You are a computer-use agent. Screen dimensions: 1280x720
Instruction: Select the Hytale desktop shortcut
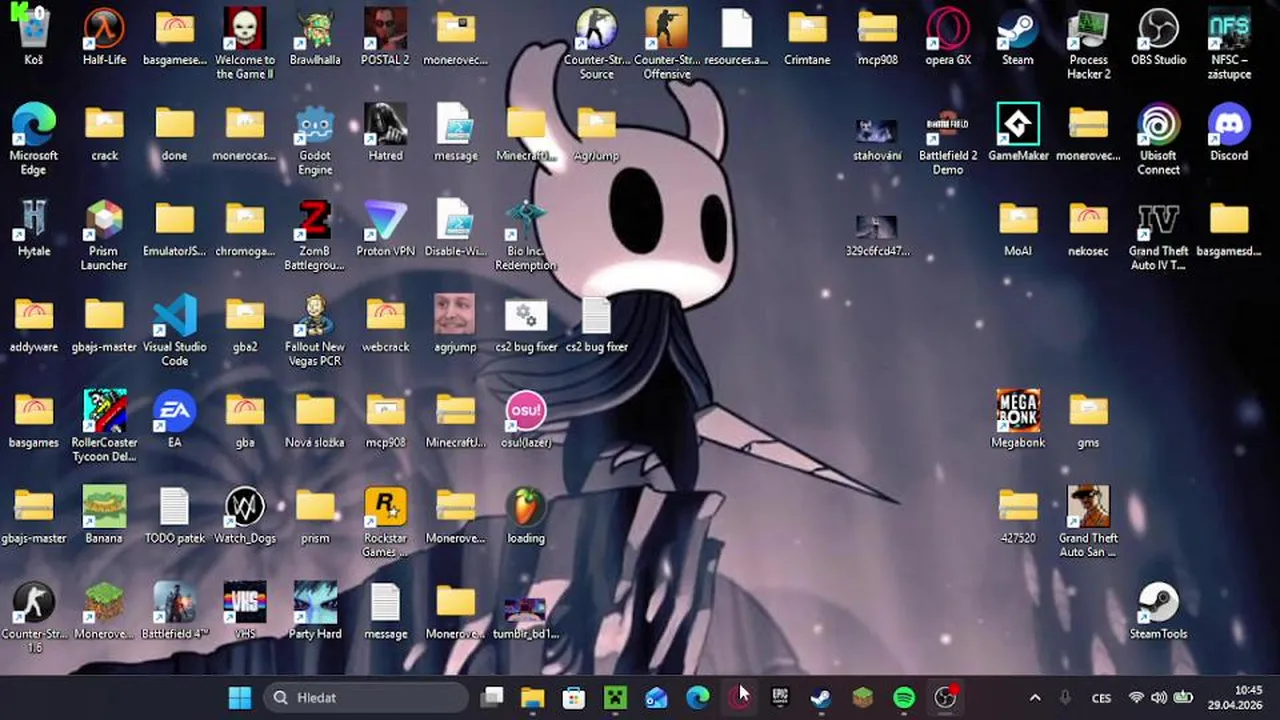coord(33,228)
